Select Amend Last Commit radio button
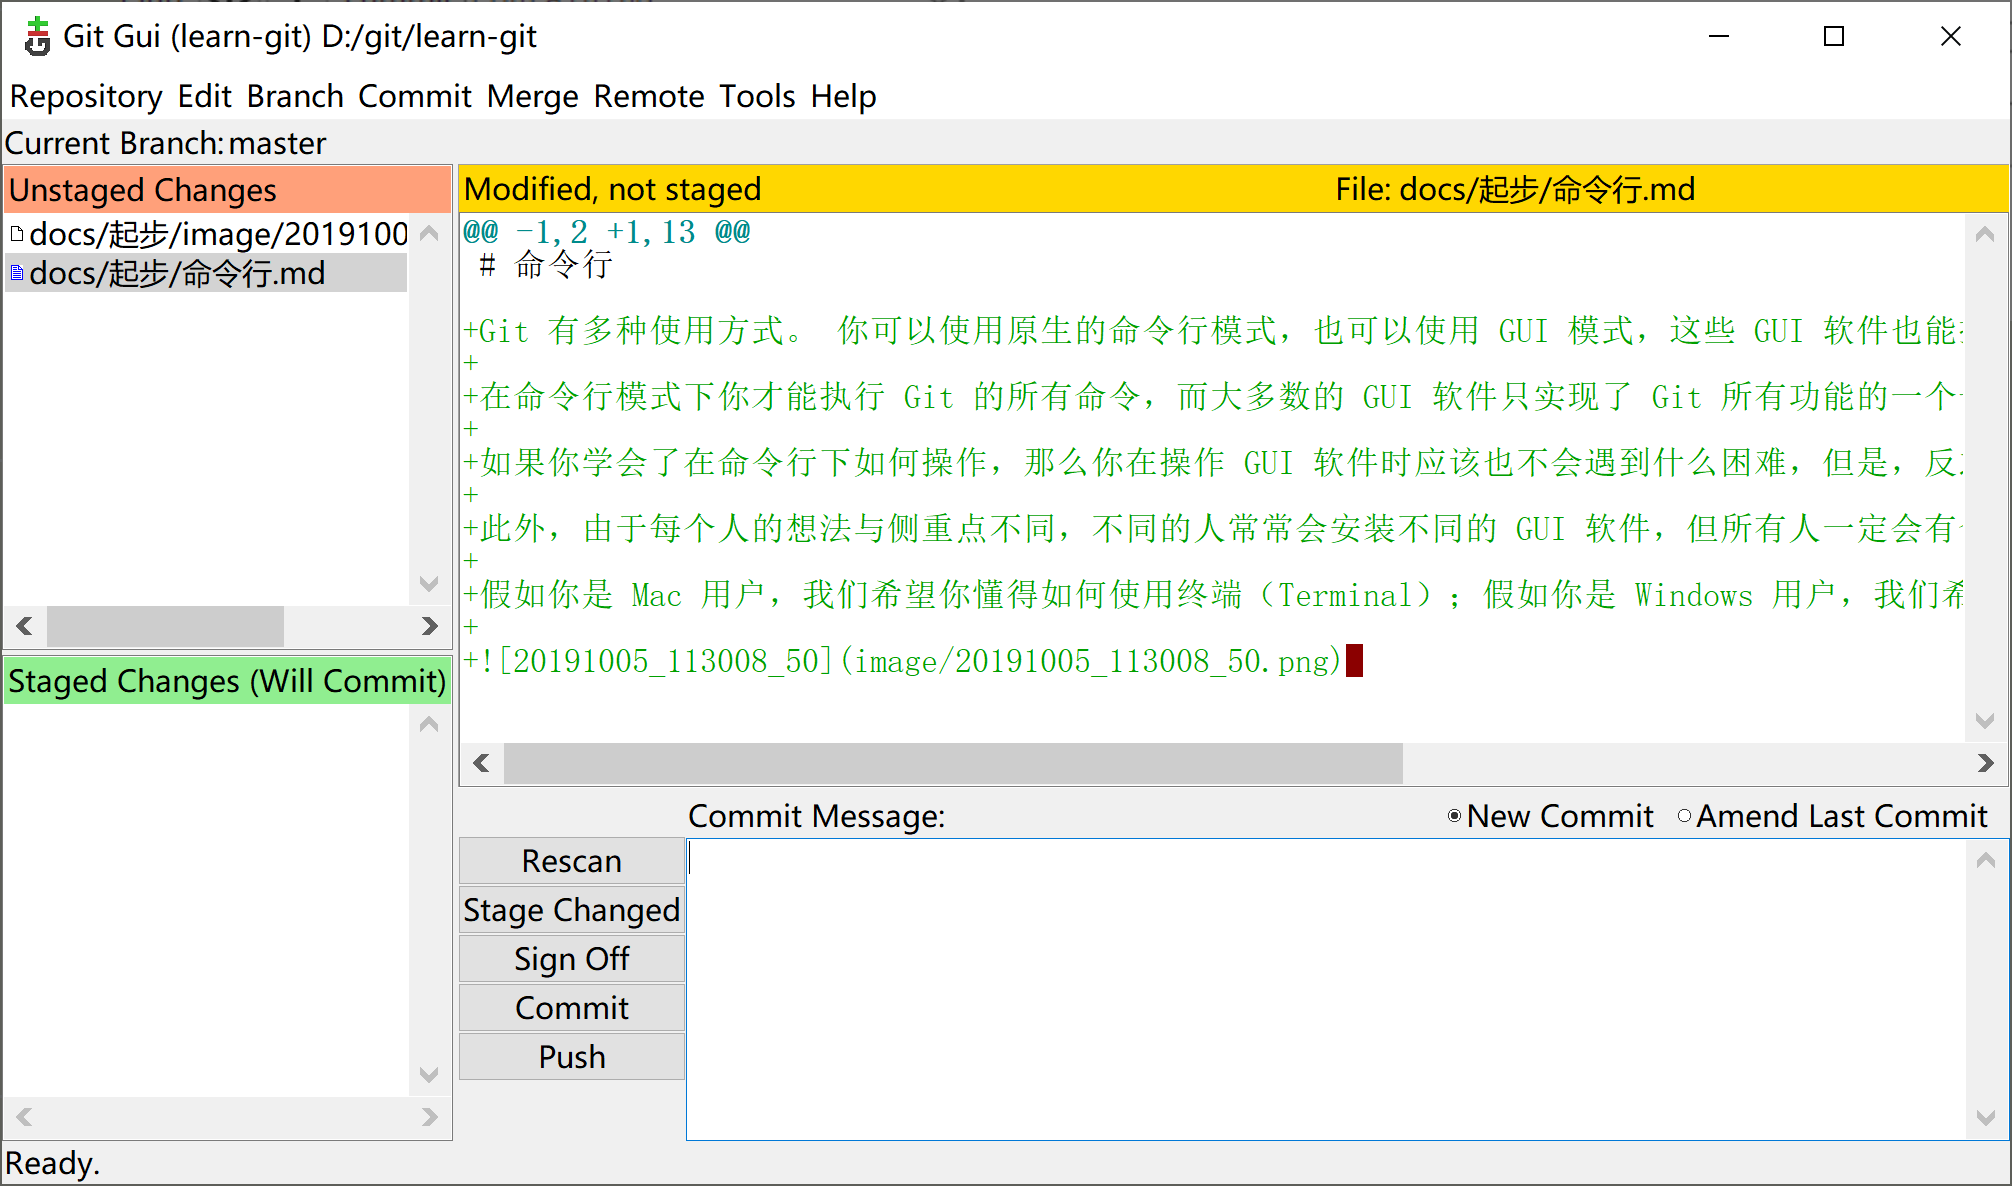Screen dimensions: 2012x1186 tap(1685, 816)
